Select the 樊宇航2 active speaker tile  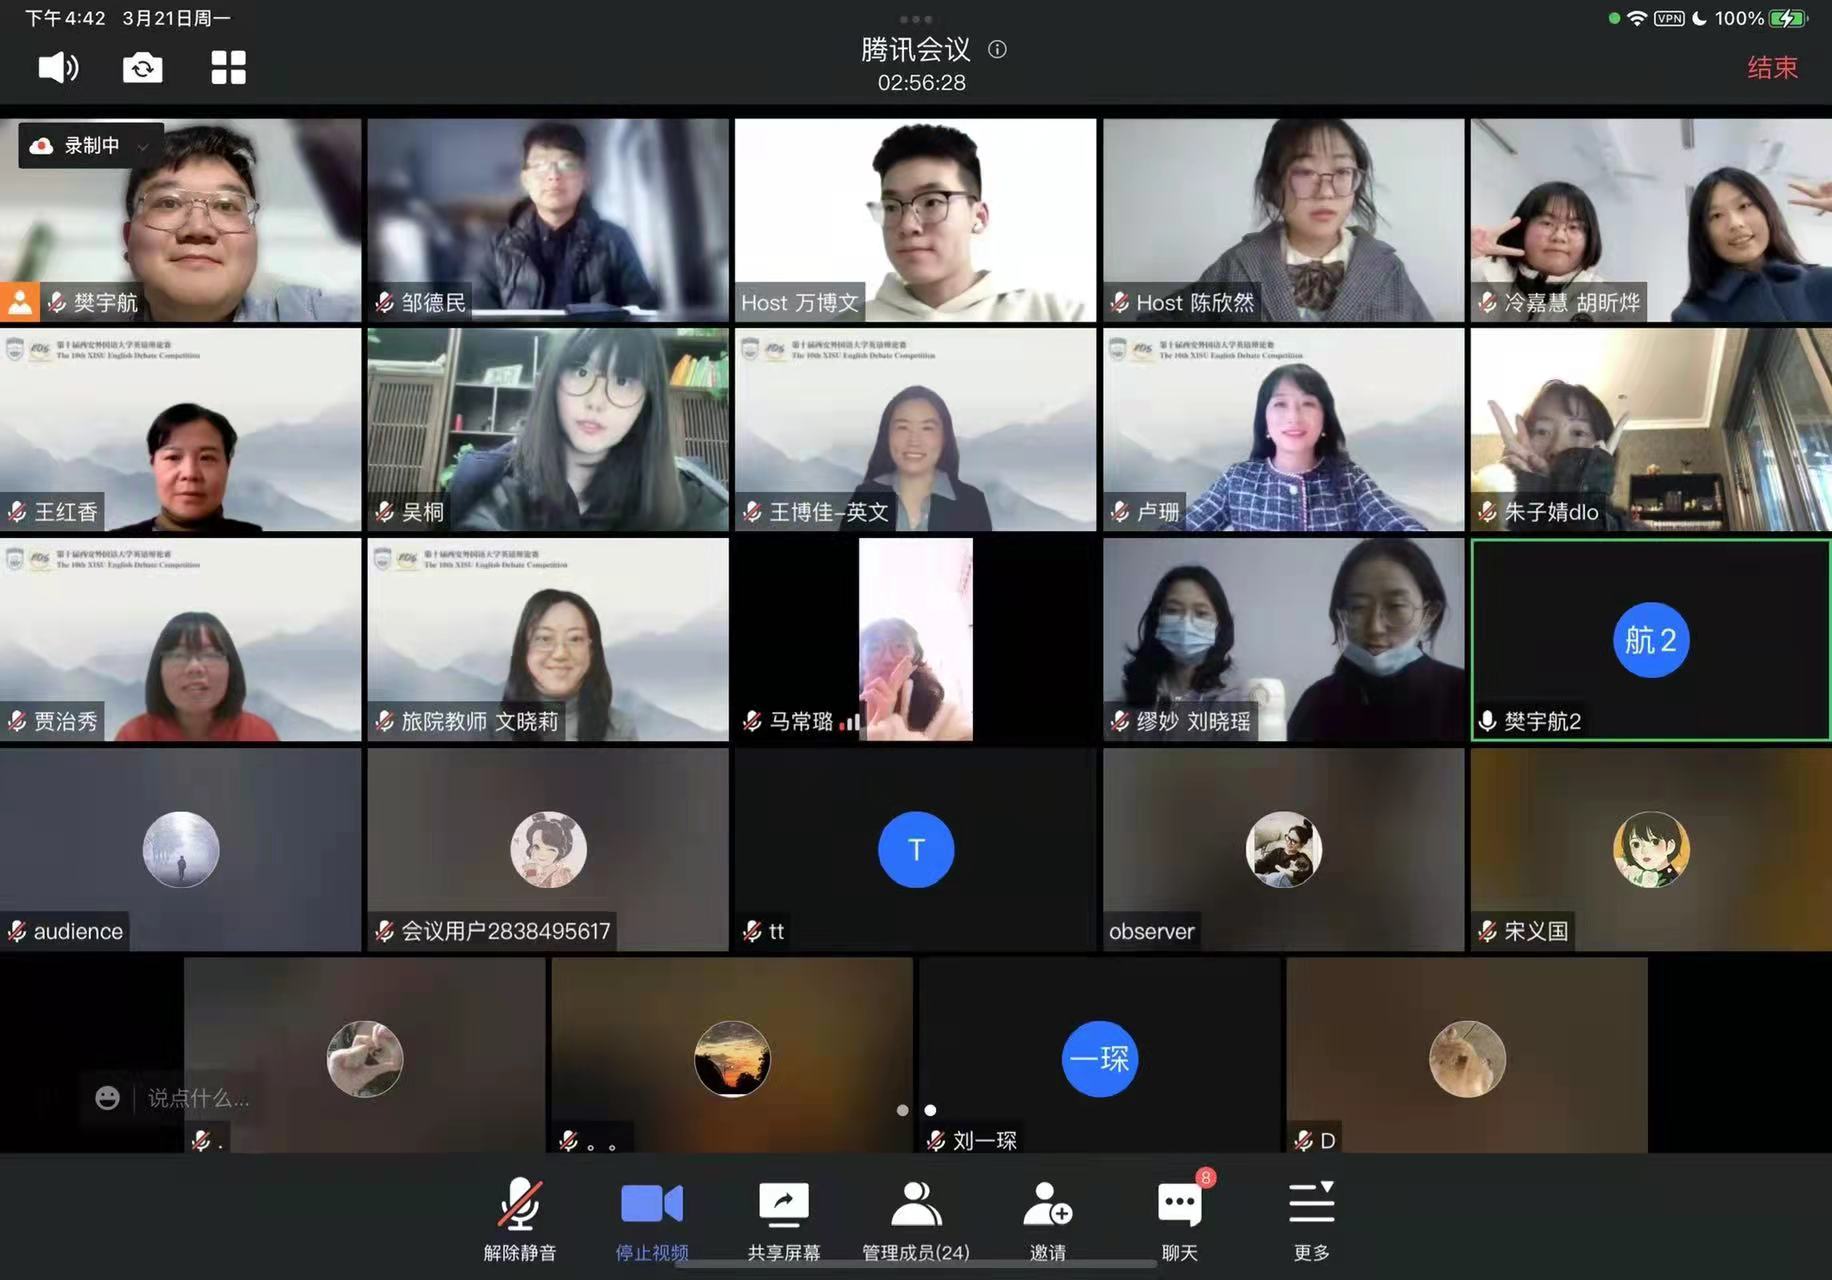tap(1650, 640)
